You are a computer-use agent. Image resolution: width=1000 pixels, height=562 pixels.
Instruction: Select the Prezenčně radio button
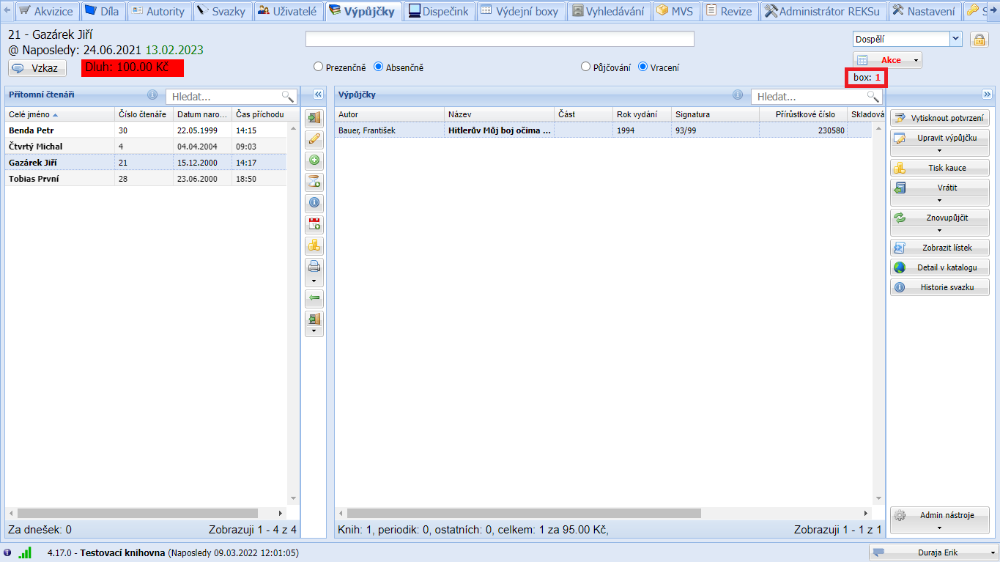(x=319, y=67)
